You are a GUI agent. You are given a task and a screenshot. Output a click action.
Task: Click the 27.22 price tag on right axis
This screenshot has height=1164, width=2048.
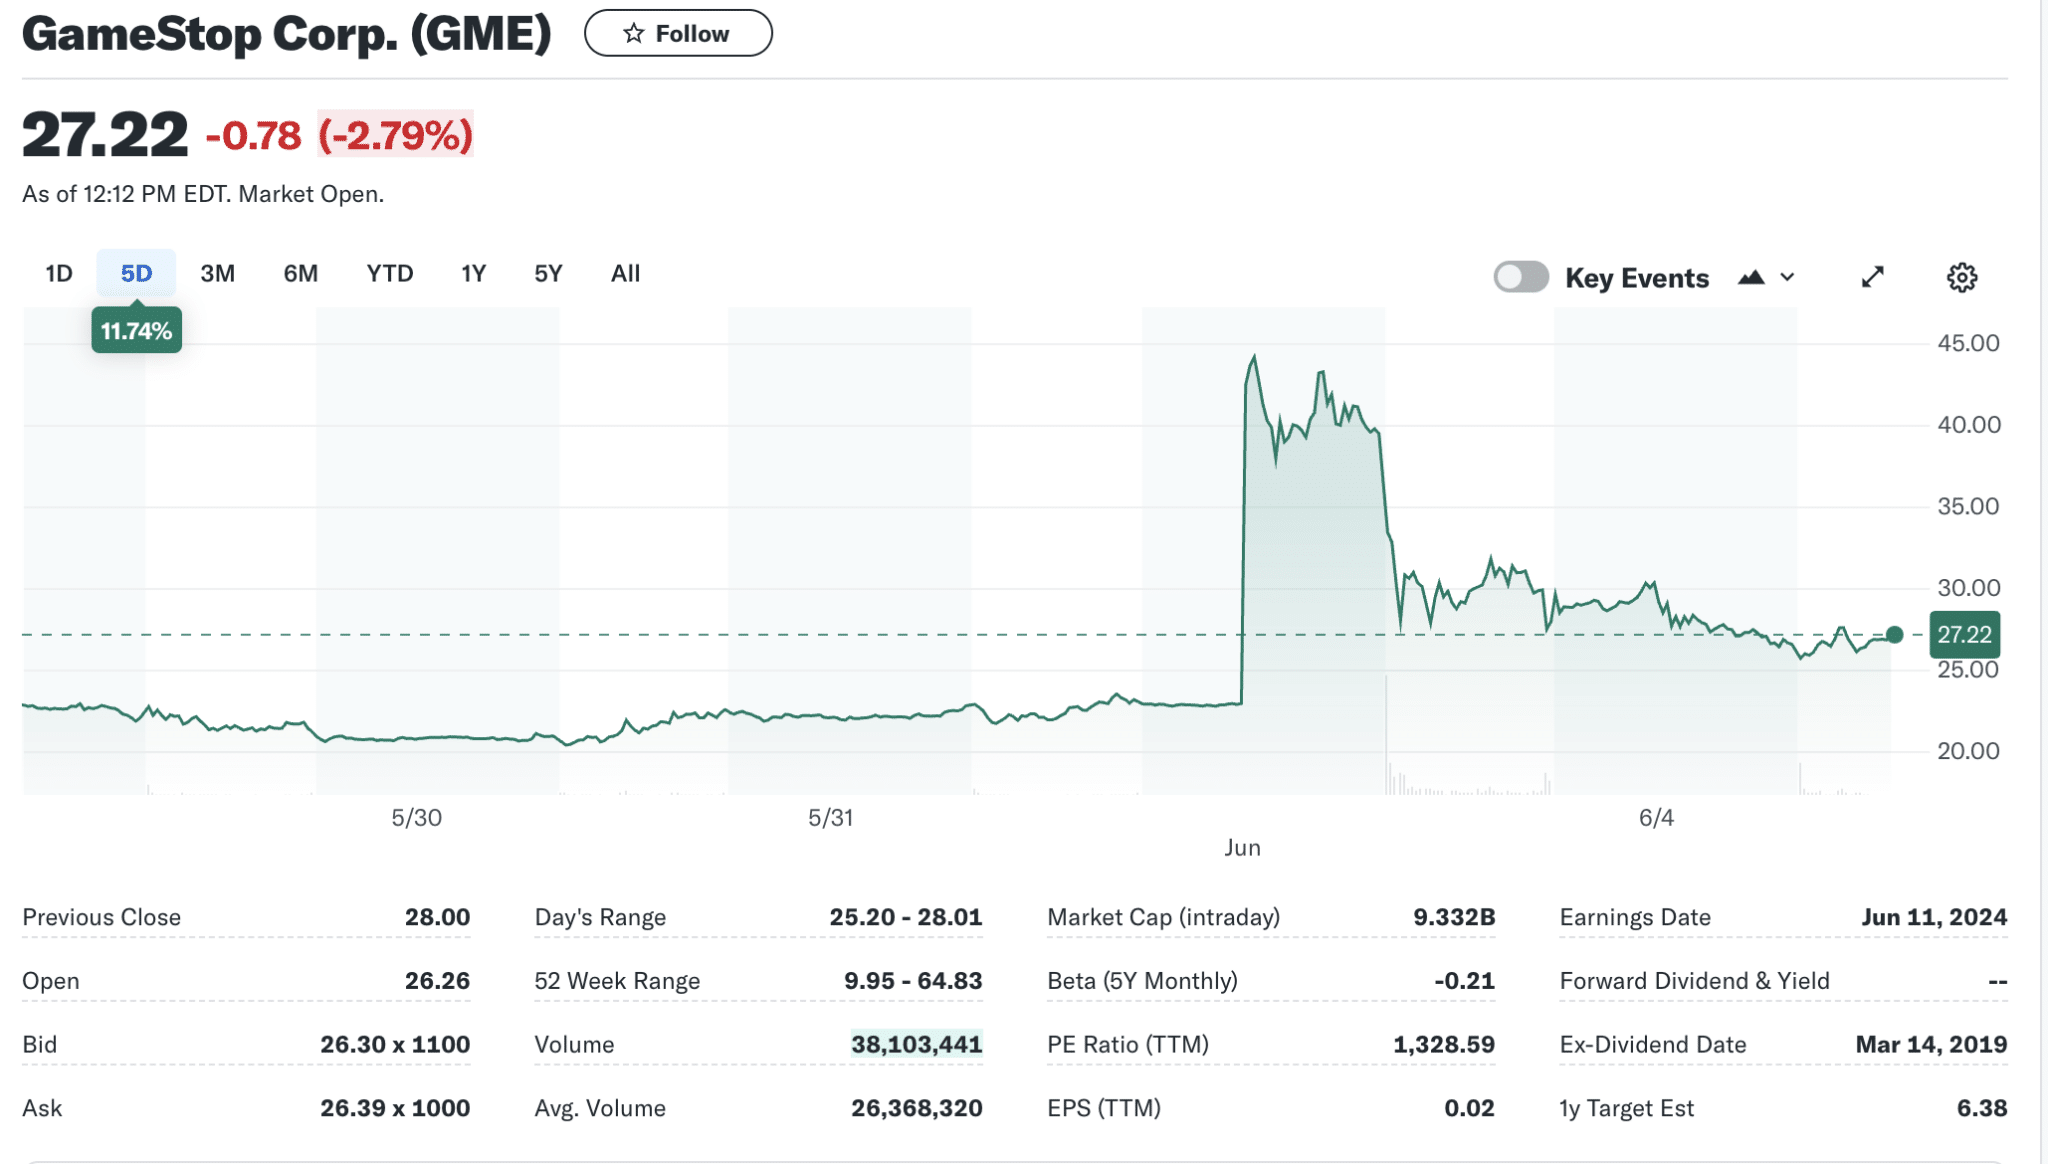coord(1964,633)
